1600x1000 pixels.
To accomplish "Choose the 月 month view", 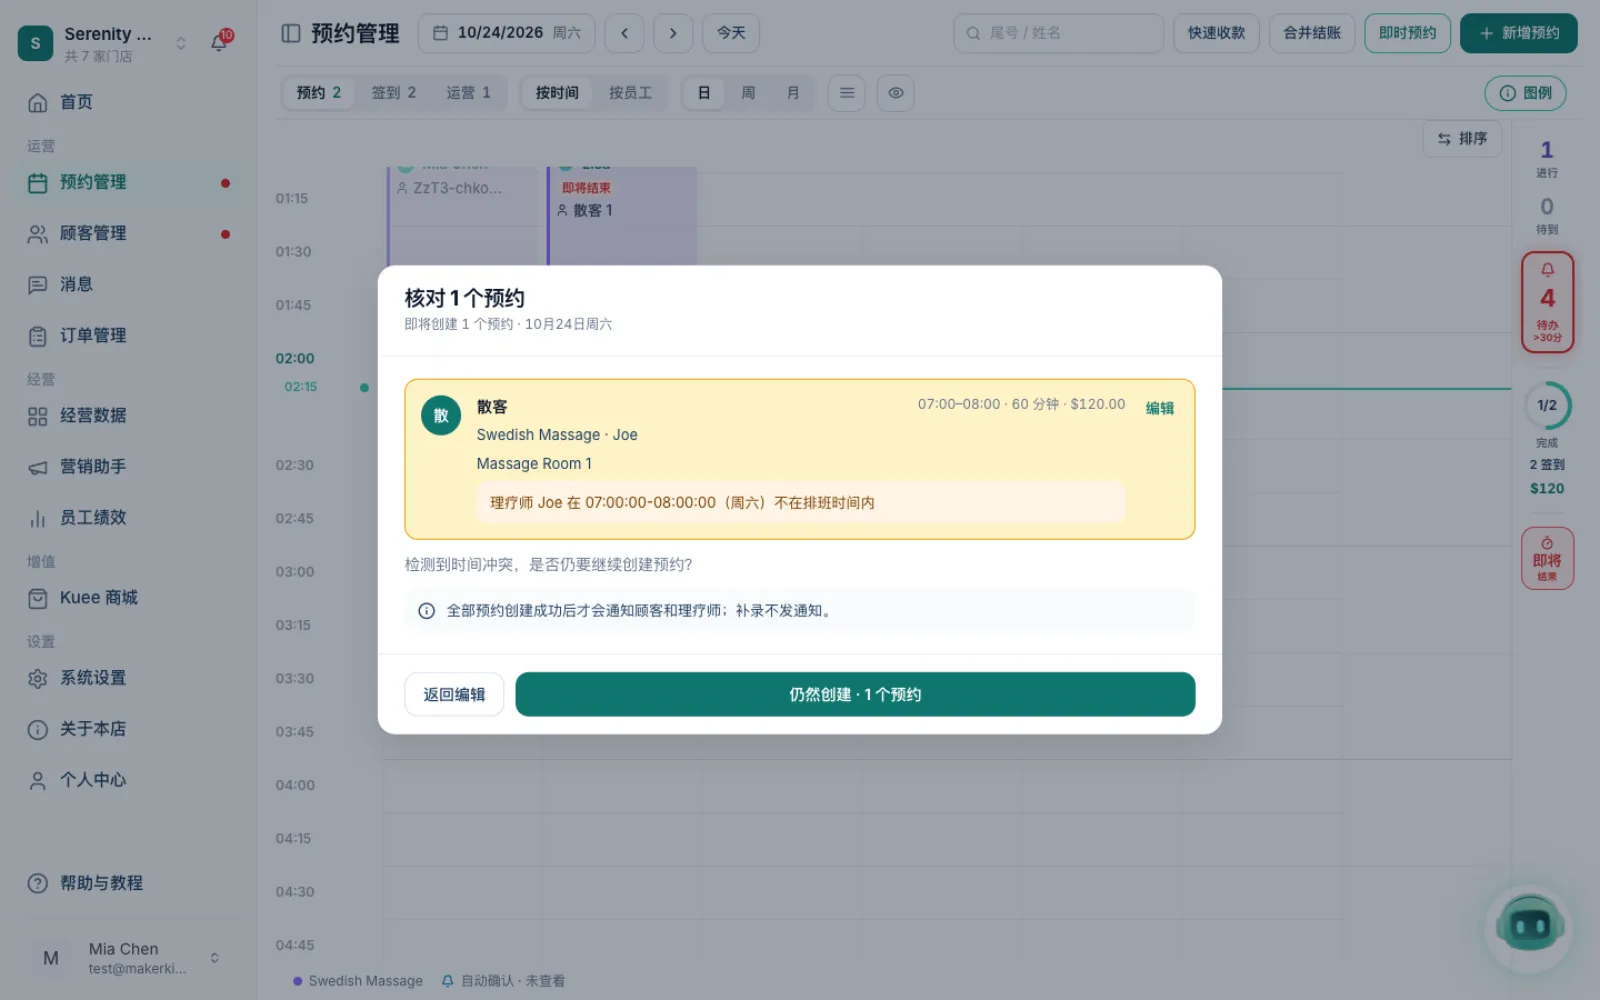I will [x=793, y=93].
